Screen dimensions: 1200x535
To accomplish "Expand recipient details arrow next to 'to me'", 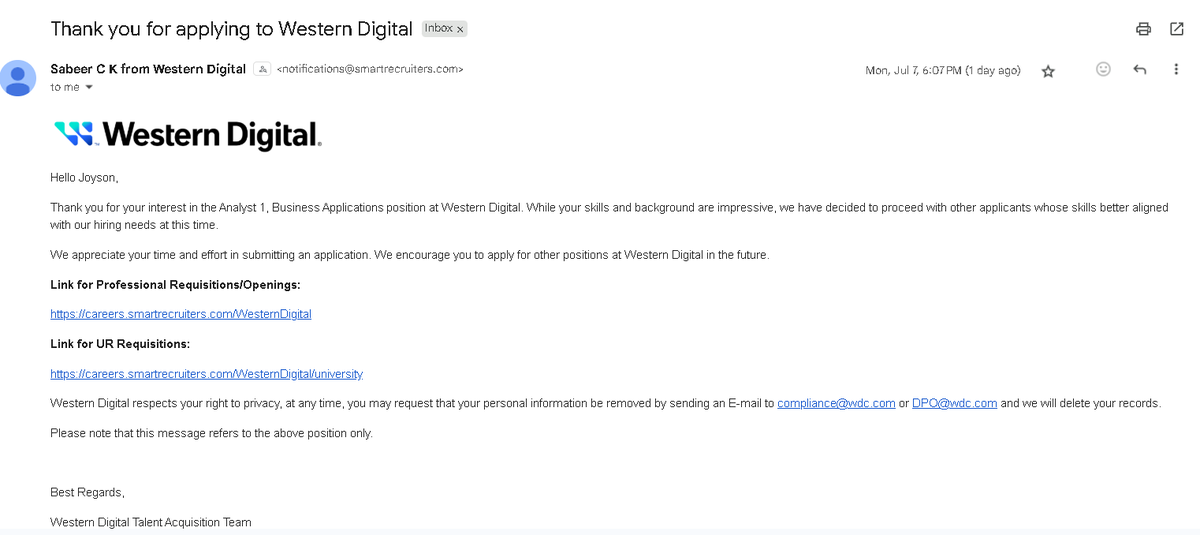I will 89,87.
